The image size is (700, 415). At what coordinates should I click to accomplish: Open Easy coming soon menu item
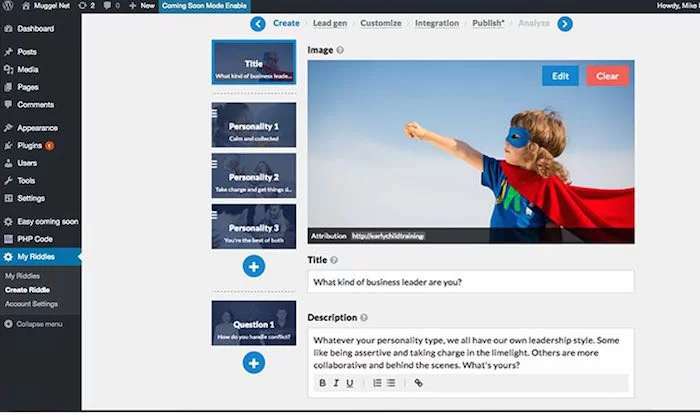click(41, 221)
